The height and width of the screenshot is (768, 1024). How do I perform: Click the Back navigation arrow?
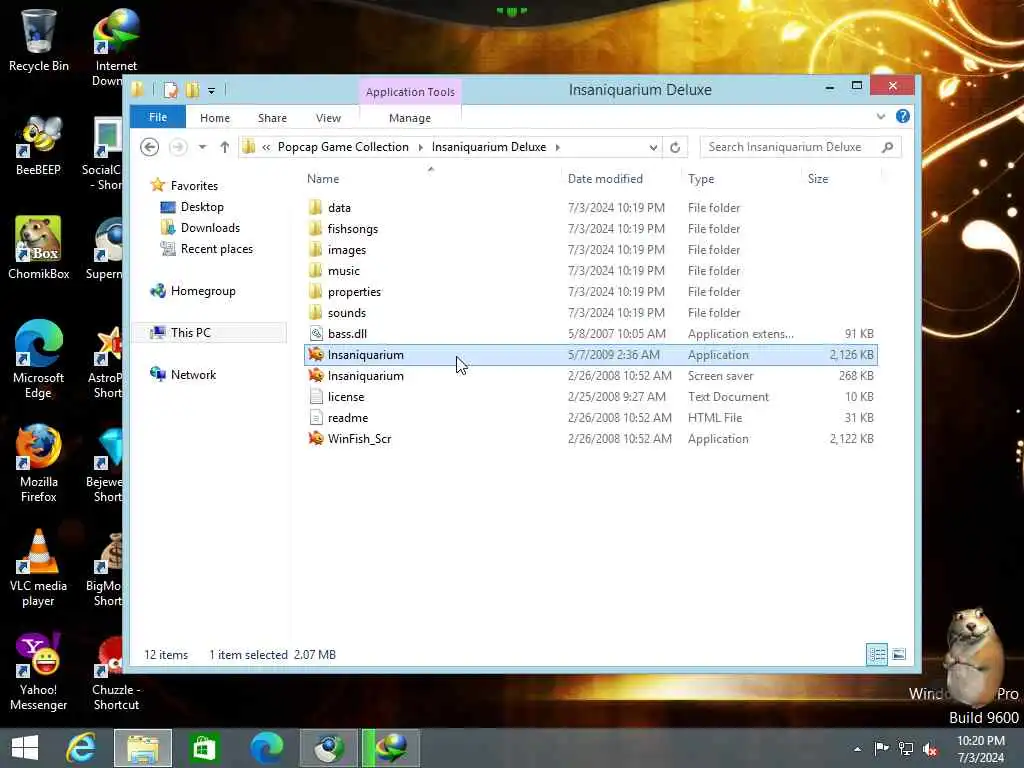(150, 147)
